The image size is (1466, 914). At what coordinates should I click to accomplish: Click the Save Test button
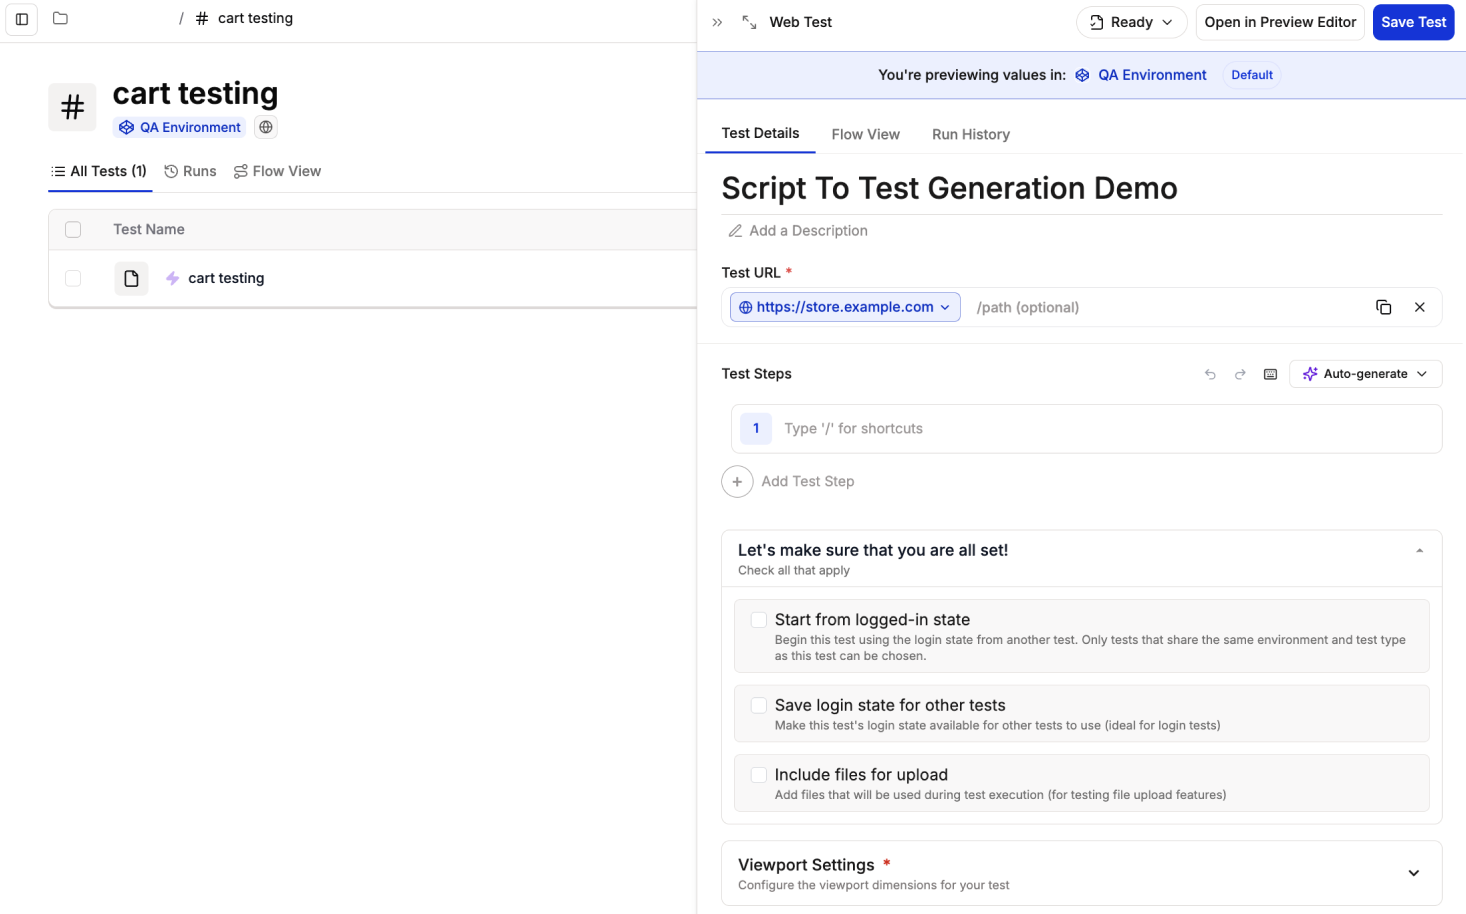1413,22
